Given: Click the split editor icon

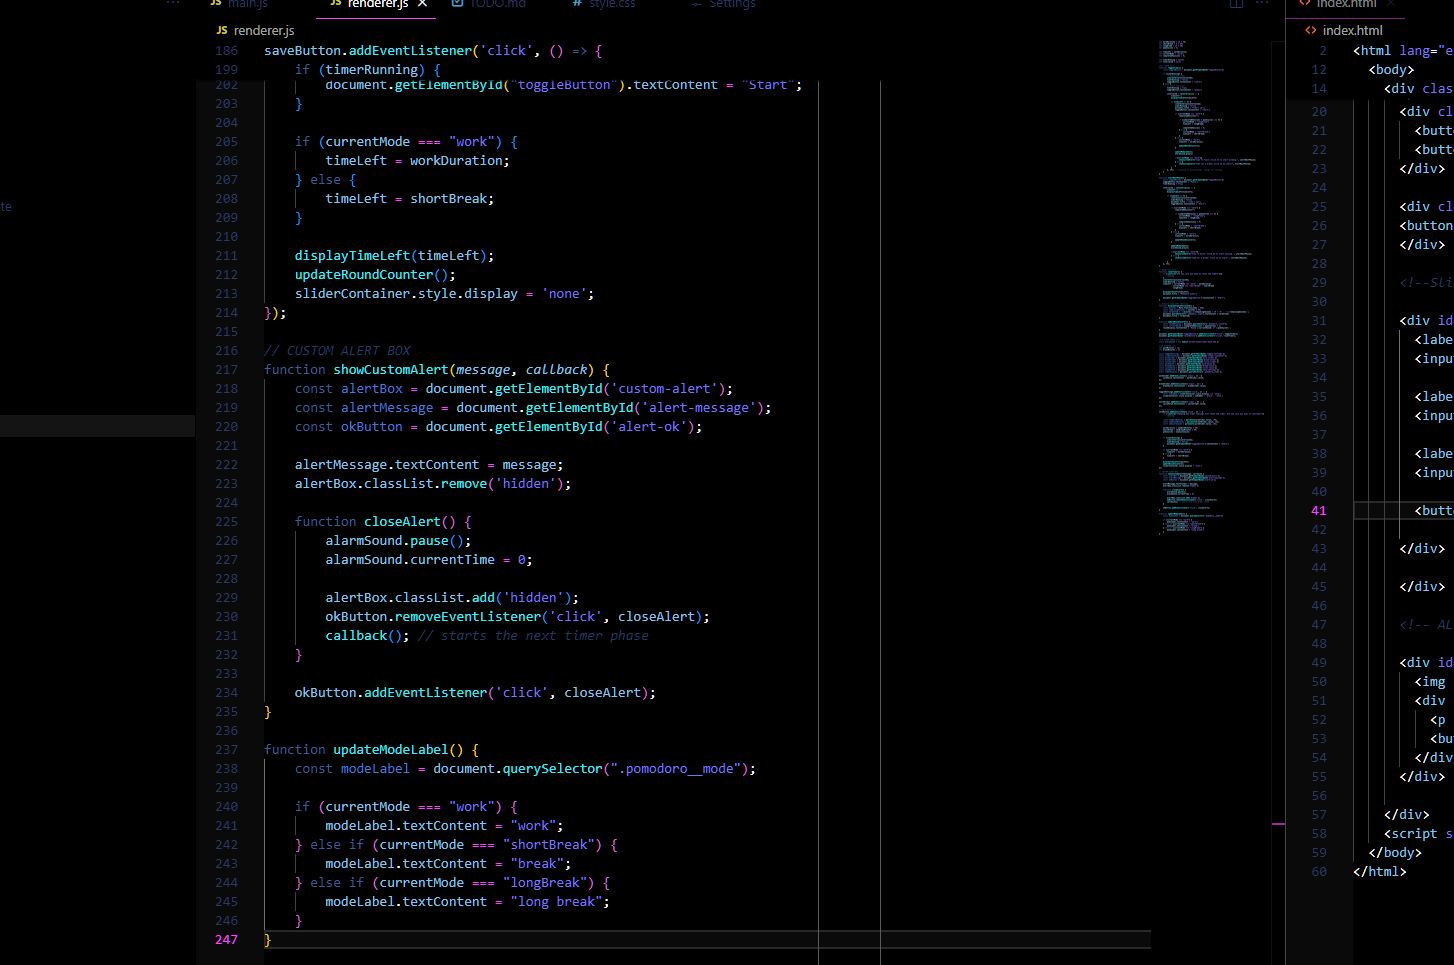Looking at the screenshot, I should pos(1236,4).
